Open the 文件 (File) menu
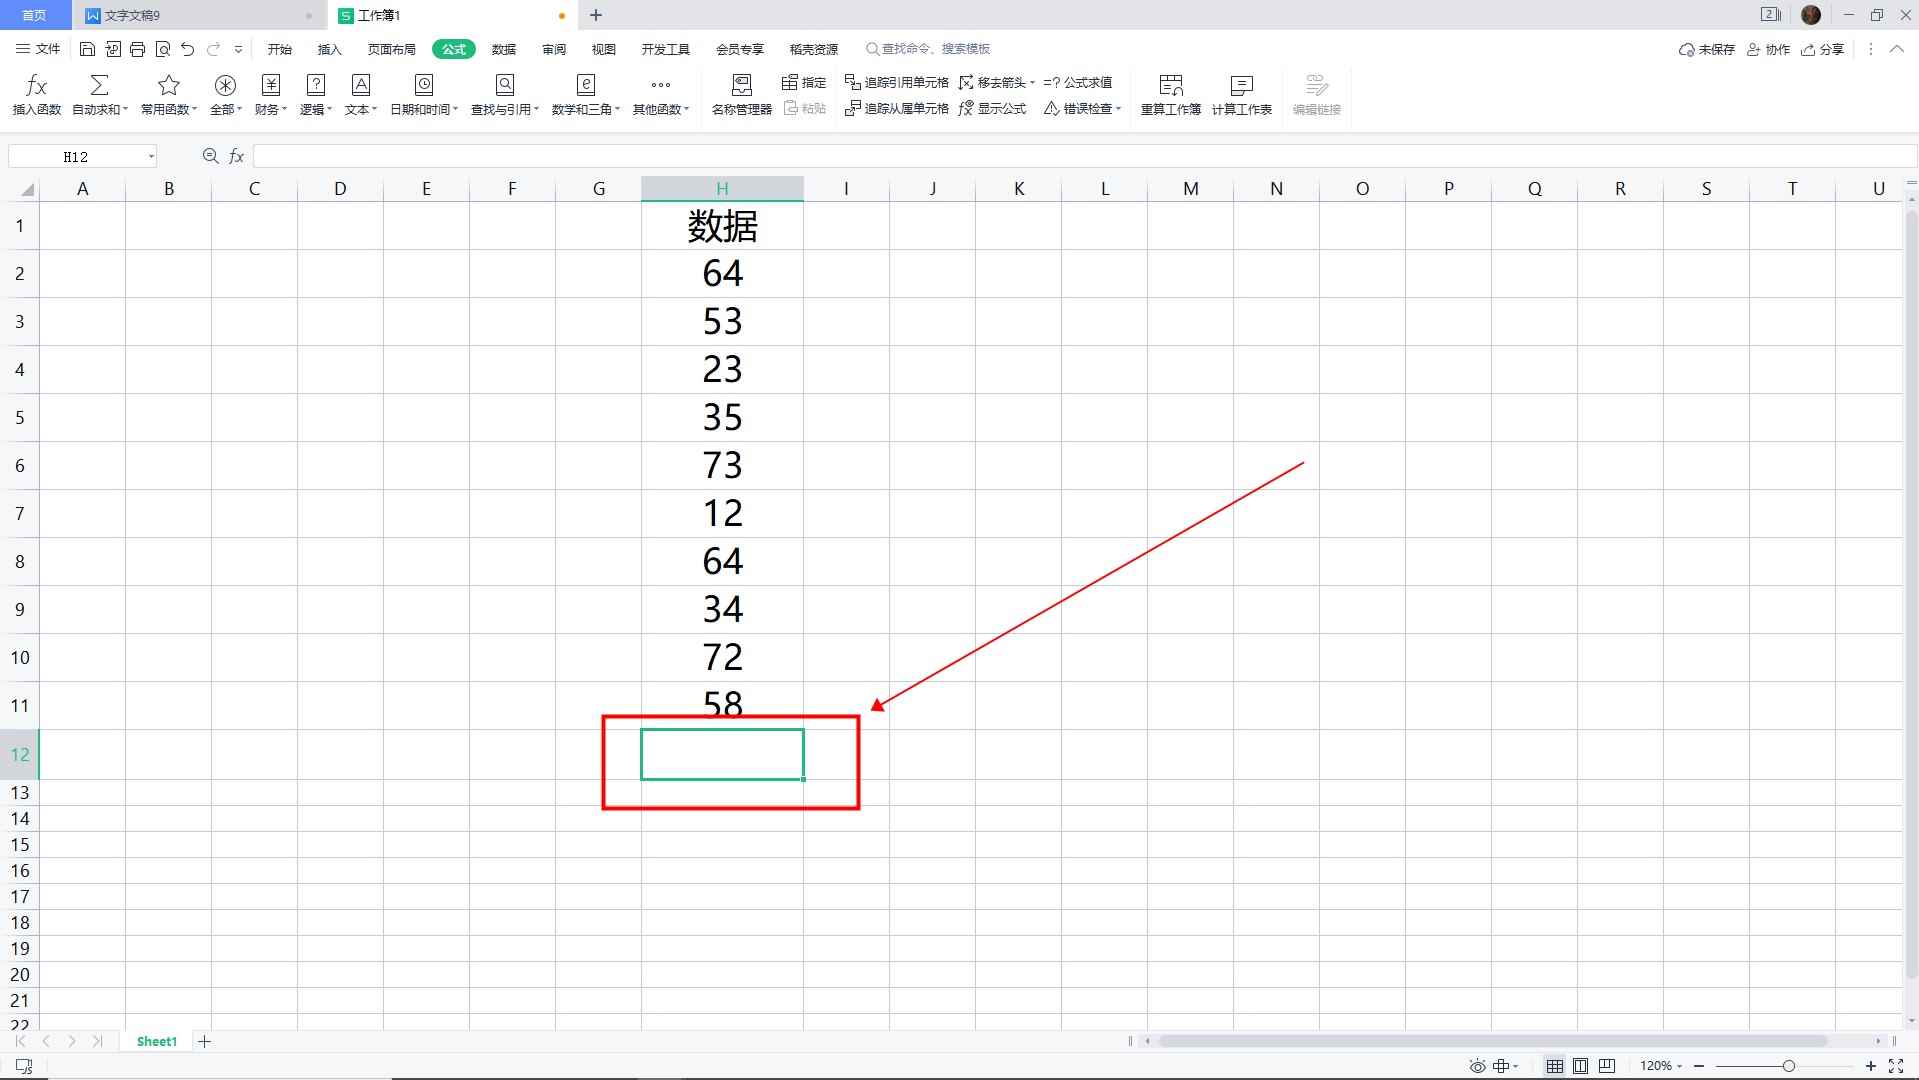The image size is (1919, 1080). (38, 49)
